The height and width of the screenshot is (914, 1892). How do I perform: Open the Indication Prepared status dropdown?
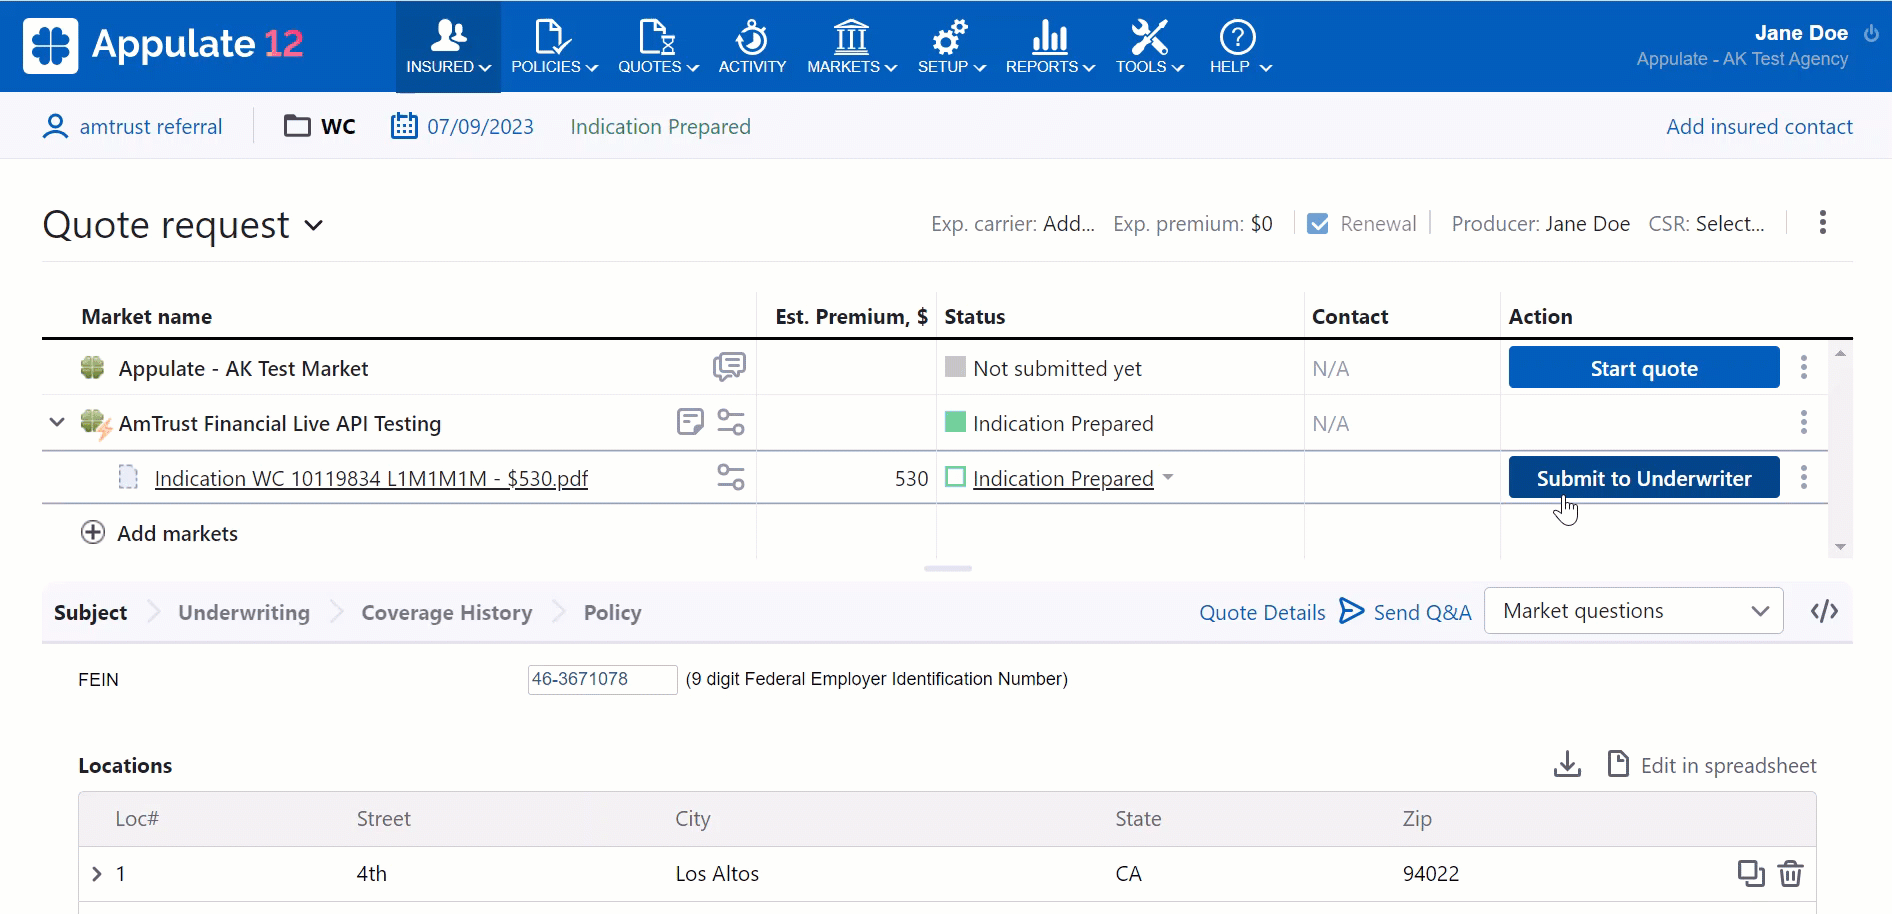click(1168, 477)
